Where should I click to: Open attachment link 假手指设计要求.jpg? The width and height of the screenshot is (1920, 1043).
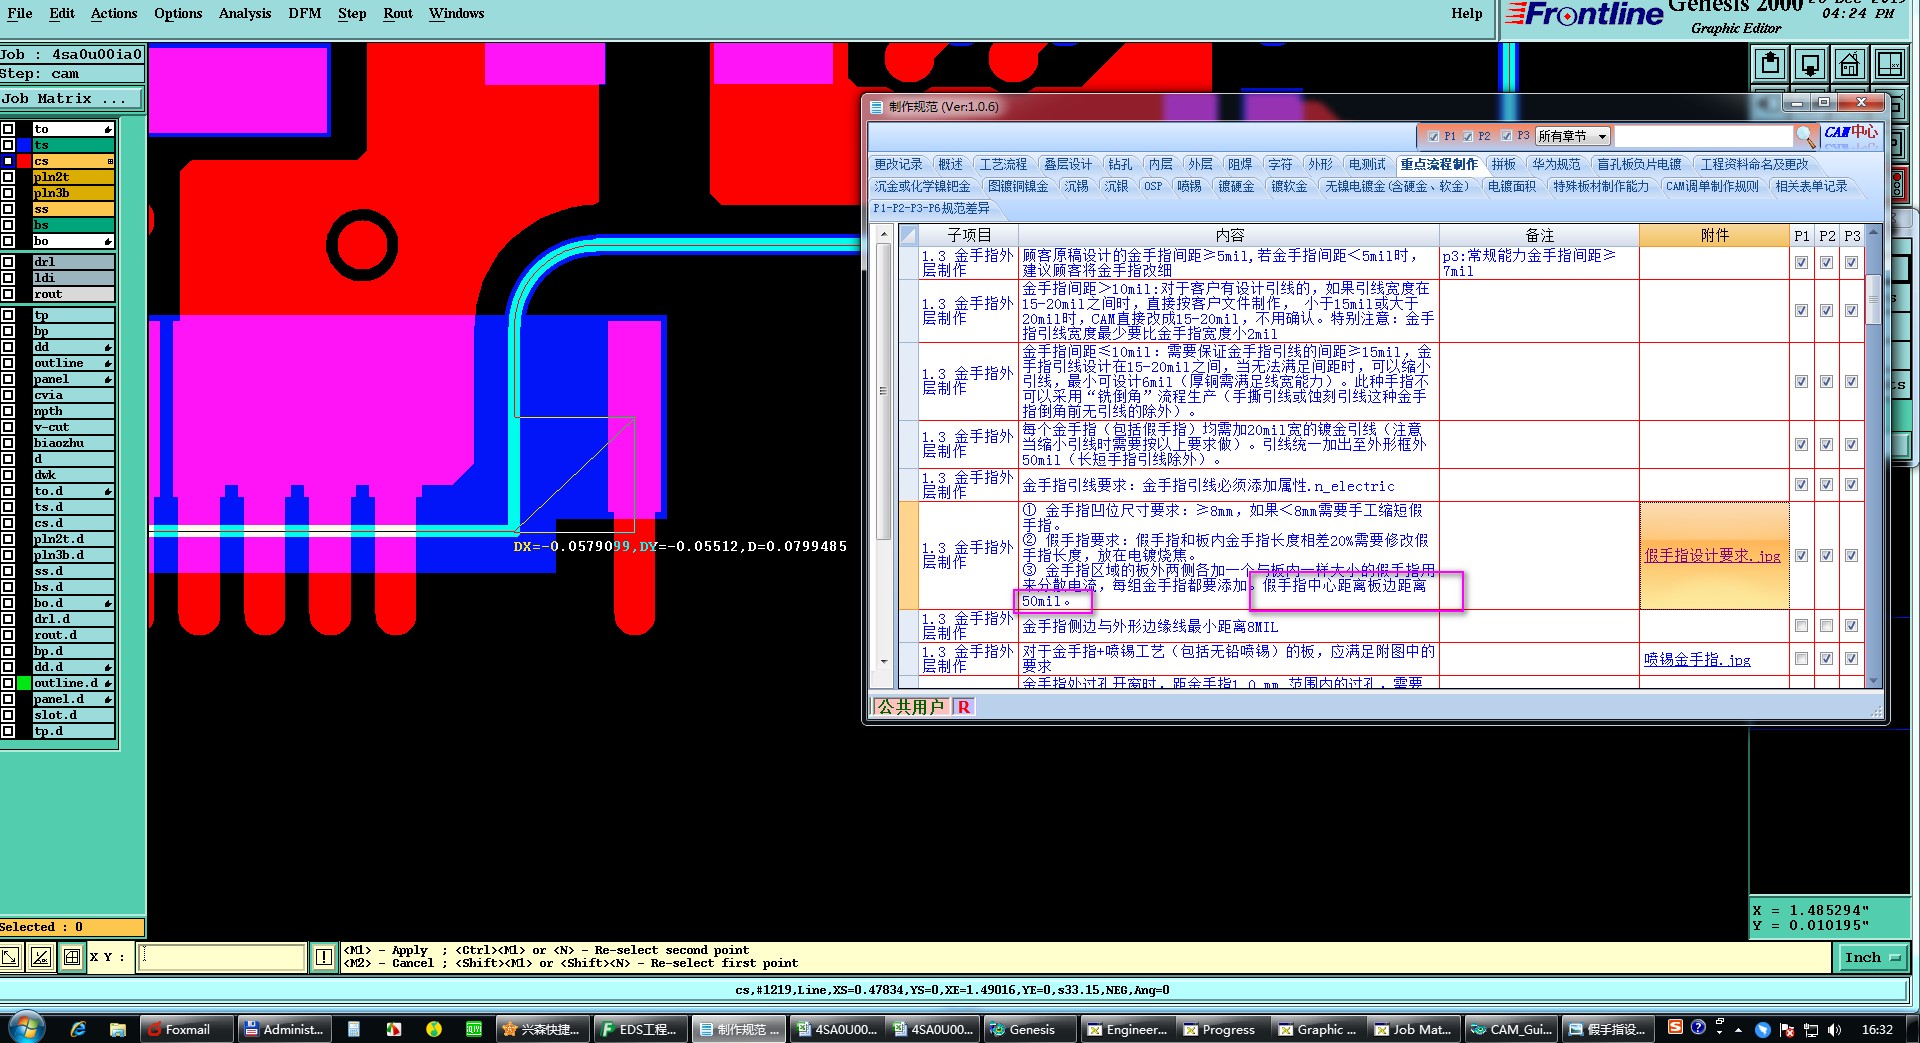coord(1712,556)
